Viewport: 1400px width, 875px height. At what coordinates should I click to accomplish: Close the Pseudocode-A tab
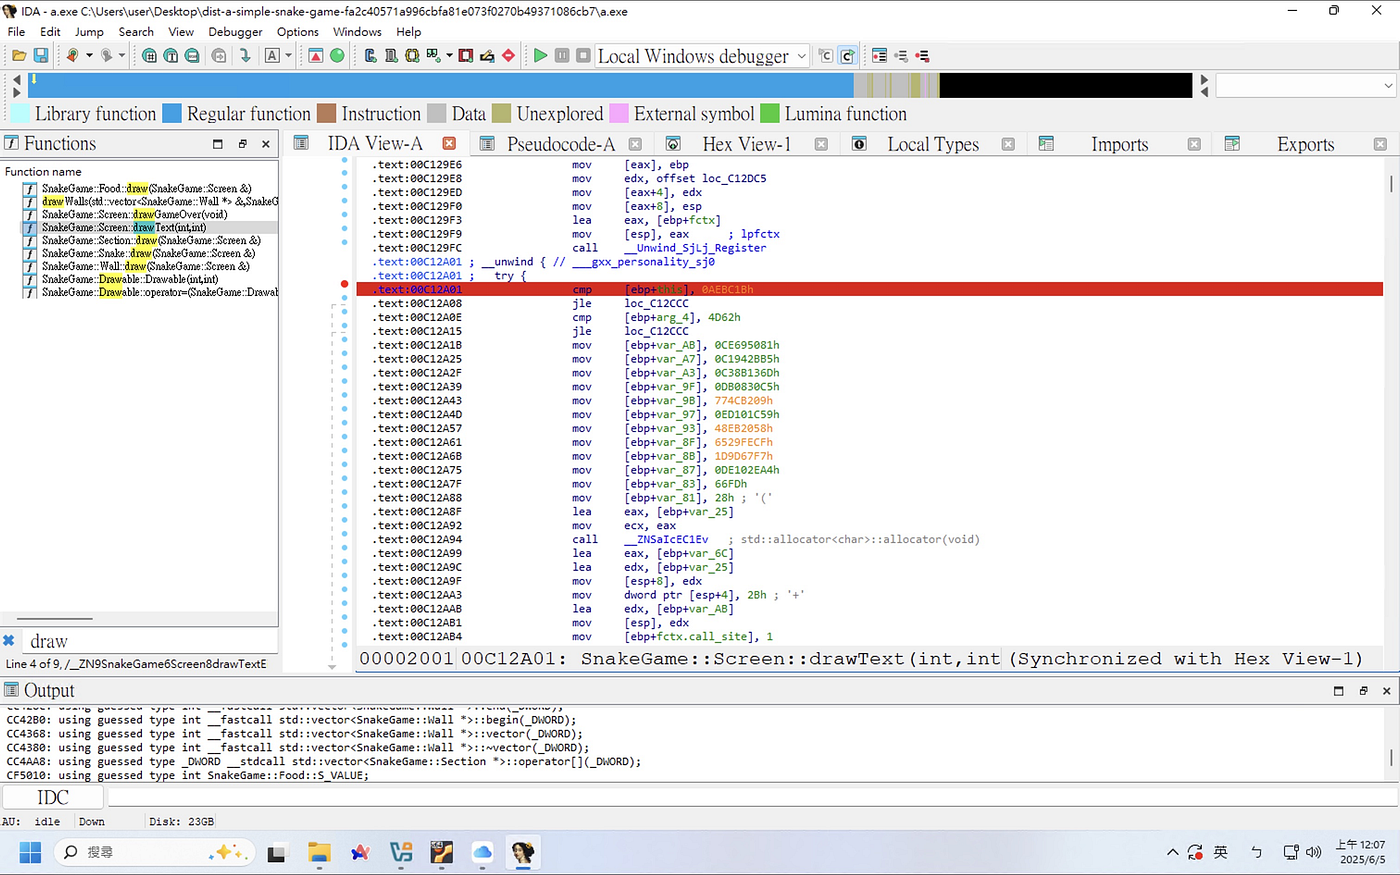(636, 144)
